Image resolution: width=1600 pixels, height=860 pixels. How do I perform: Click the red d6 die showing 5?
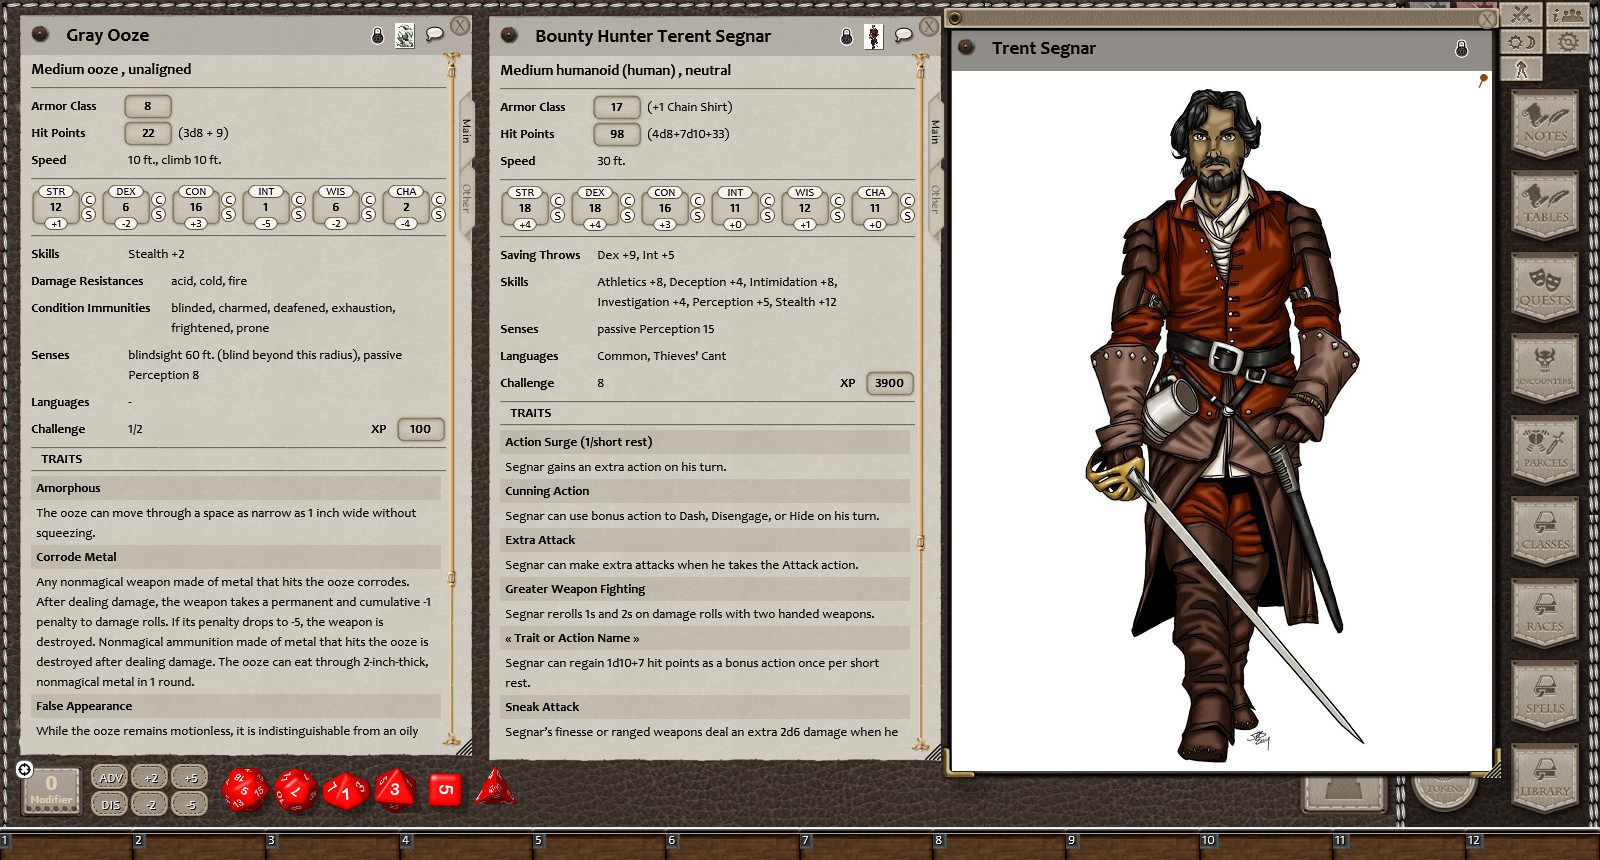click(445, 789)
